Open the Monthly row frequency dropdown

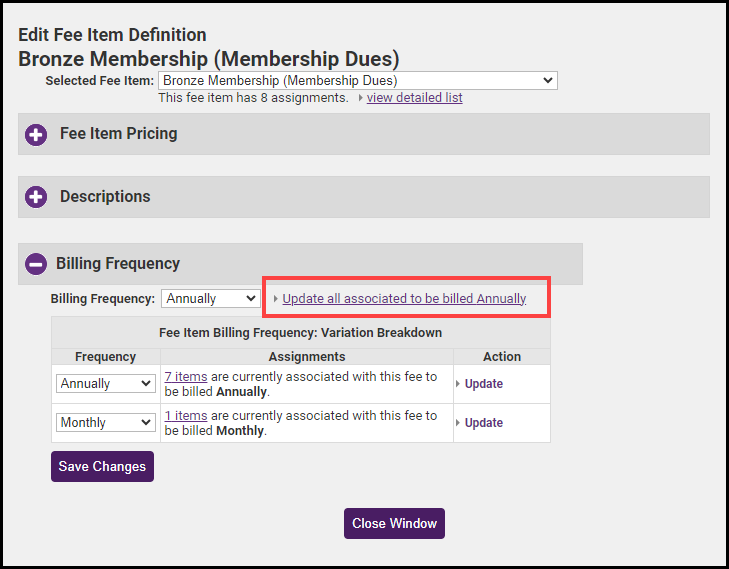pos(105,422)
